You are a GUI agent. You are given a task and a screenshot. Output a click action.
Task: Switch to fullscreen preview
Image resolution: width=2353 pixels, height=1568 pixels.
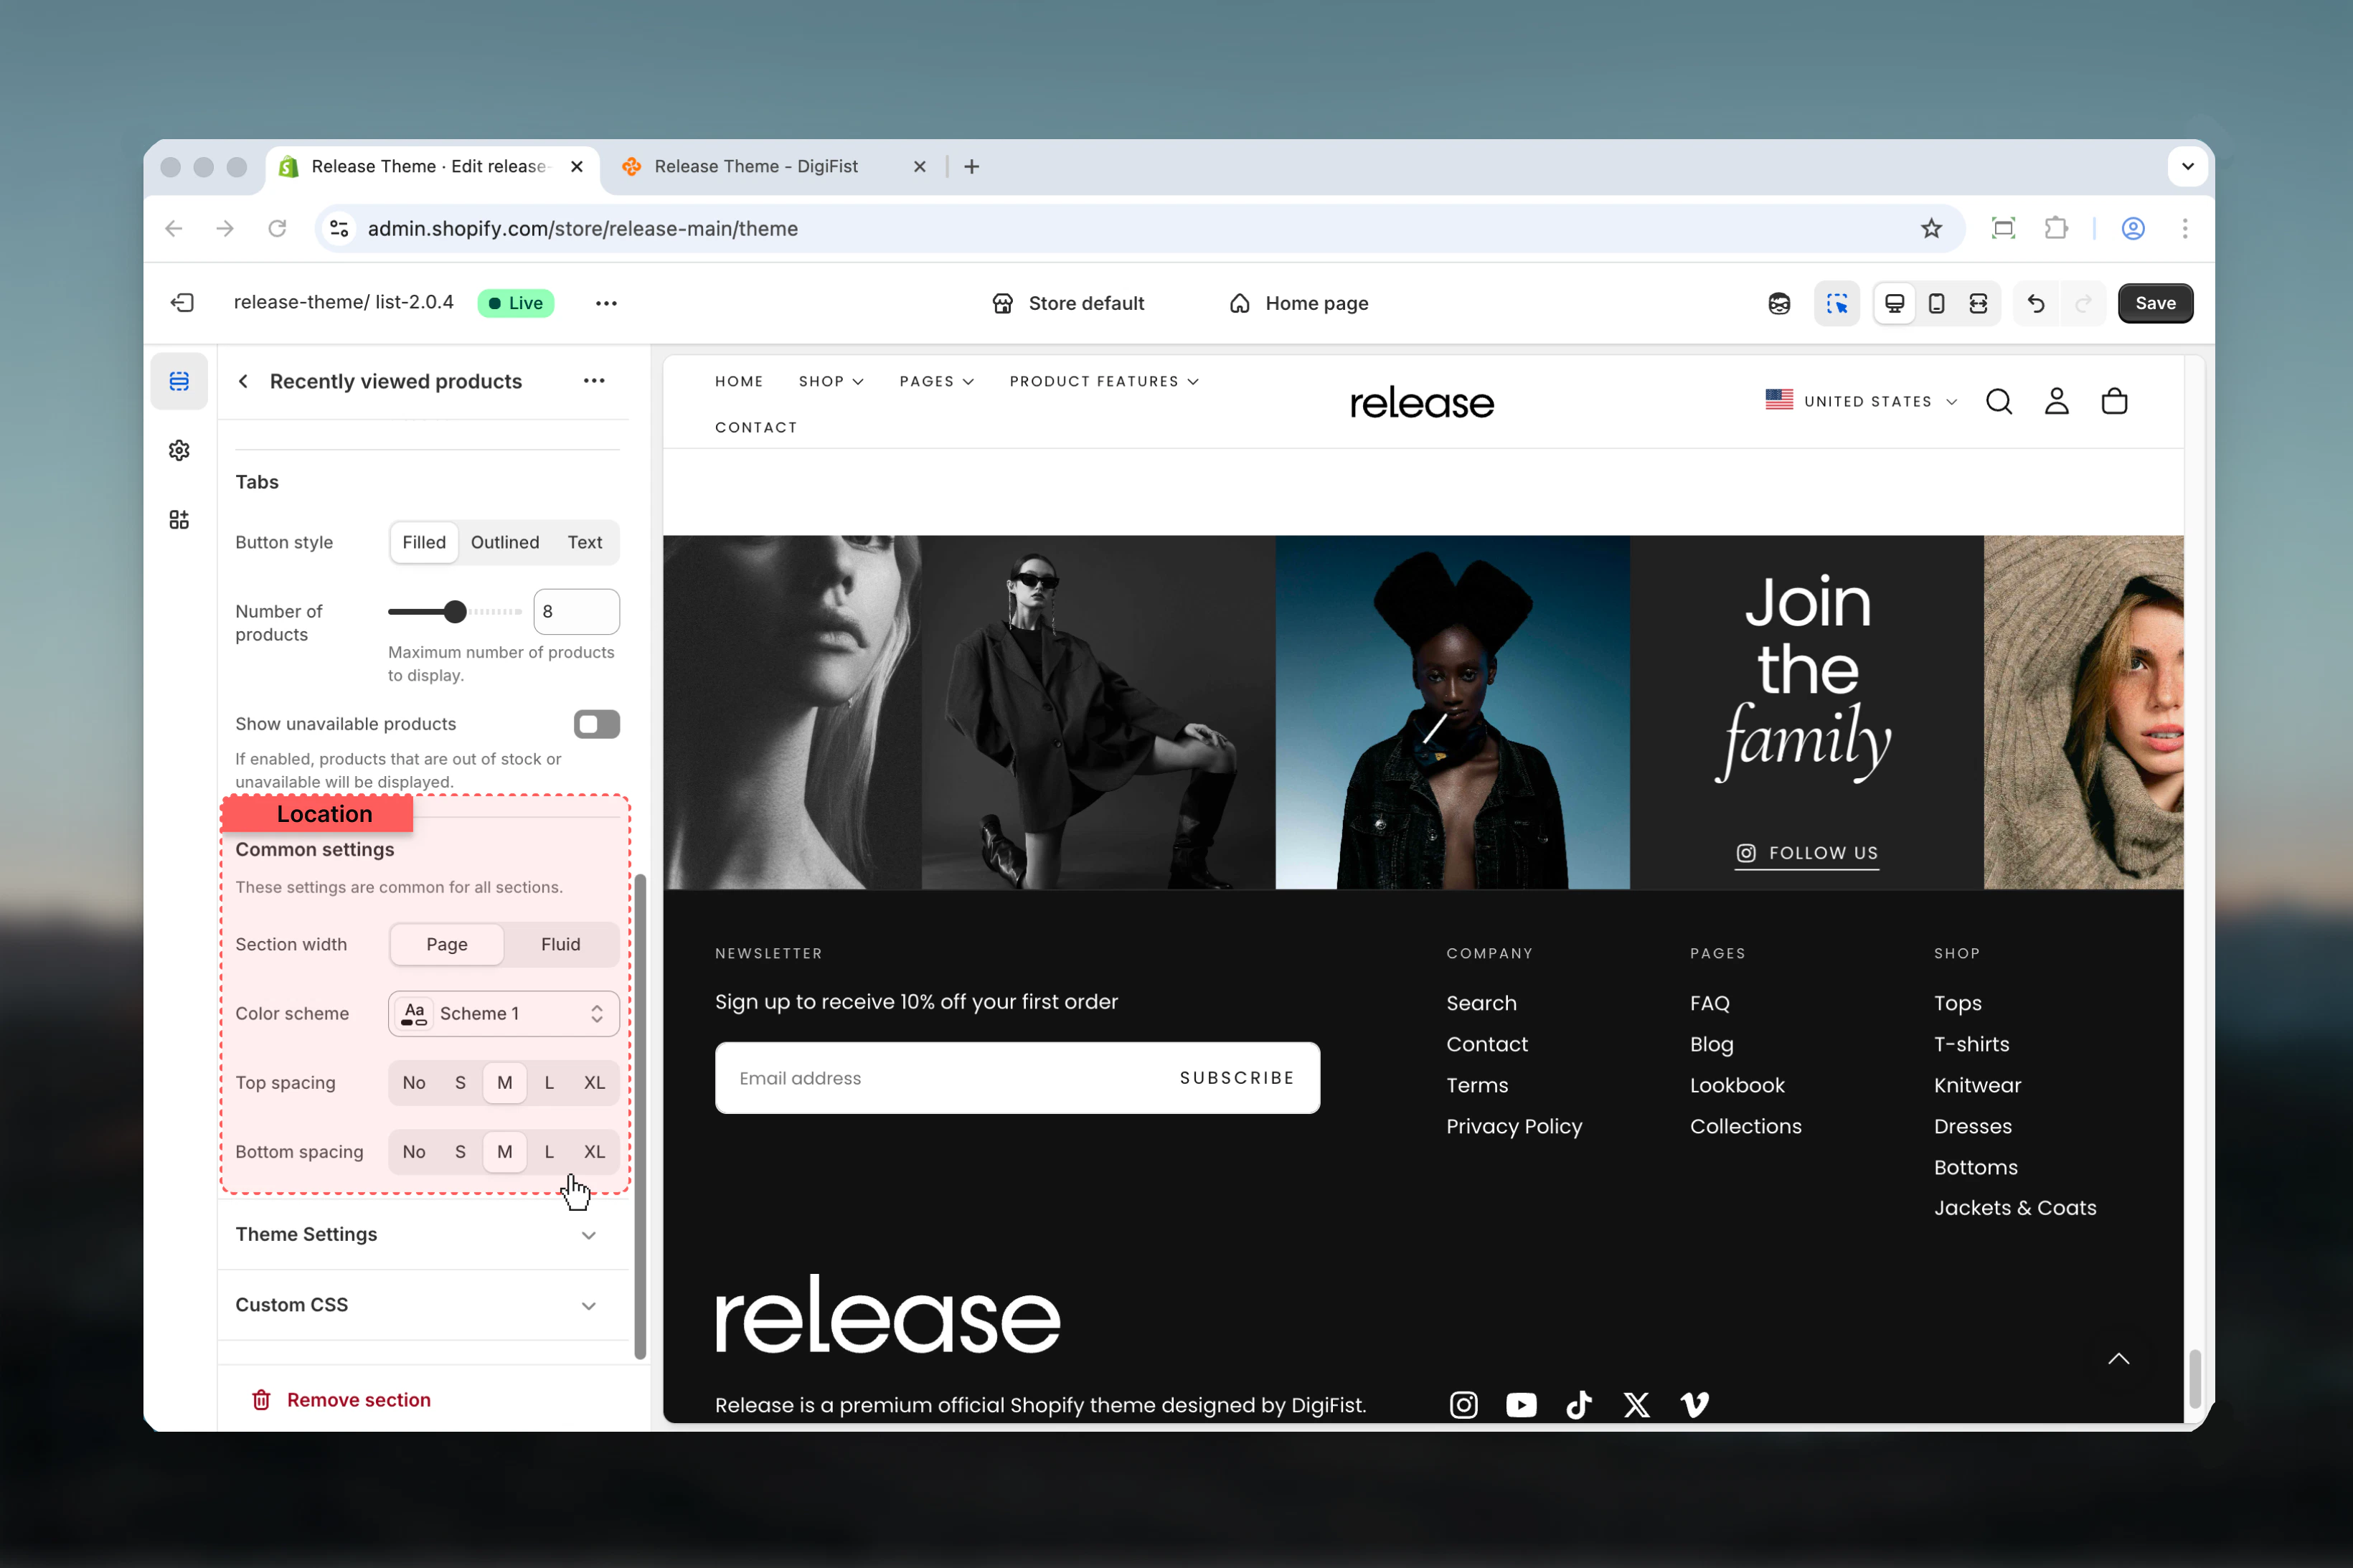point(1978,303)
